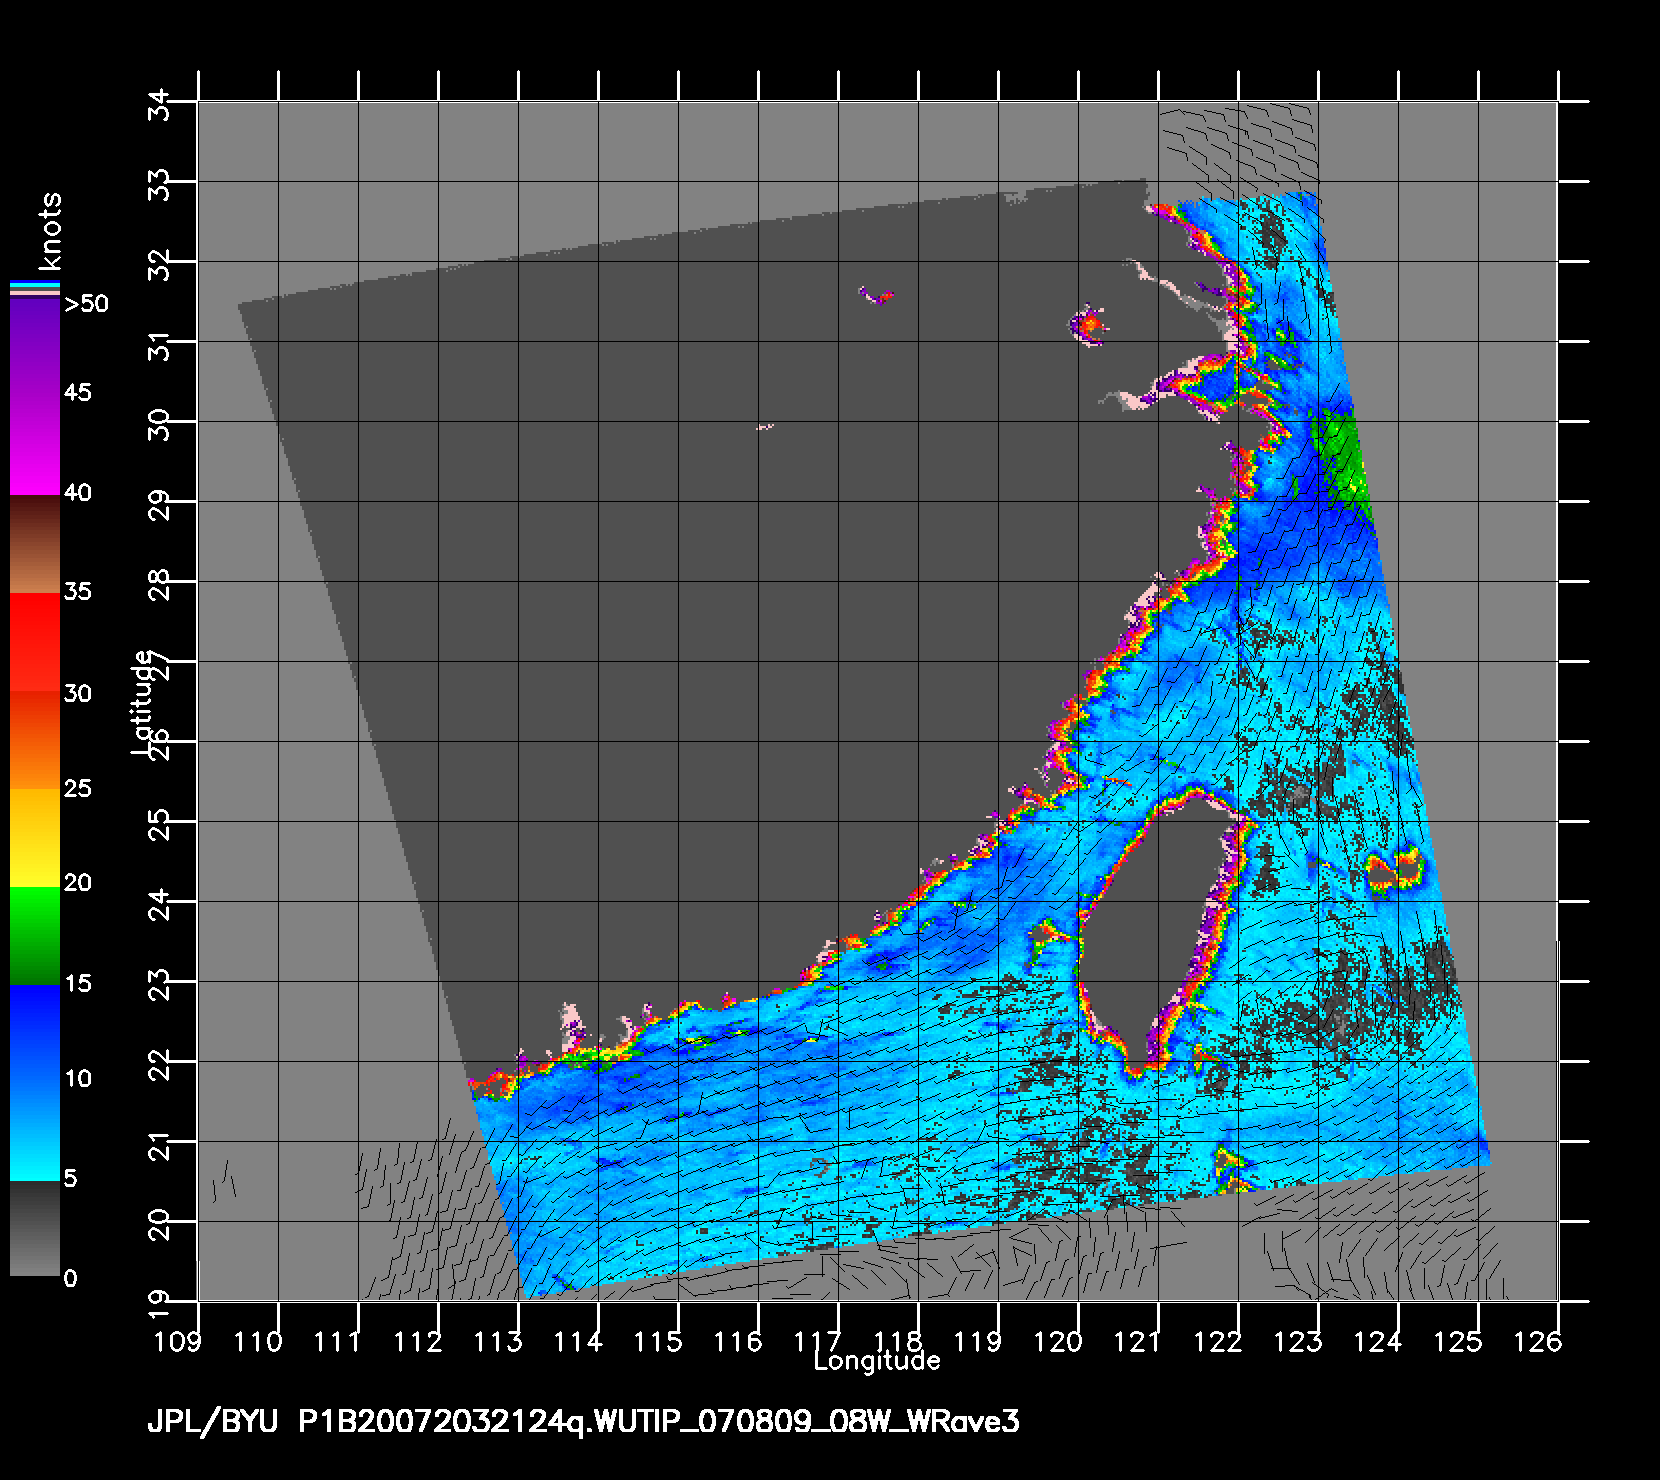
Task: Pick the gray 0–5 knots legend segment
Action: pyautogui.click(x=34, y=1228)
